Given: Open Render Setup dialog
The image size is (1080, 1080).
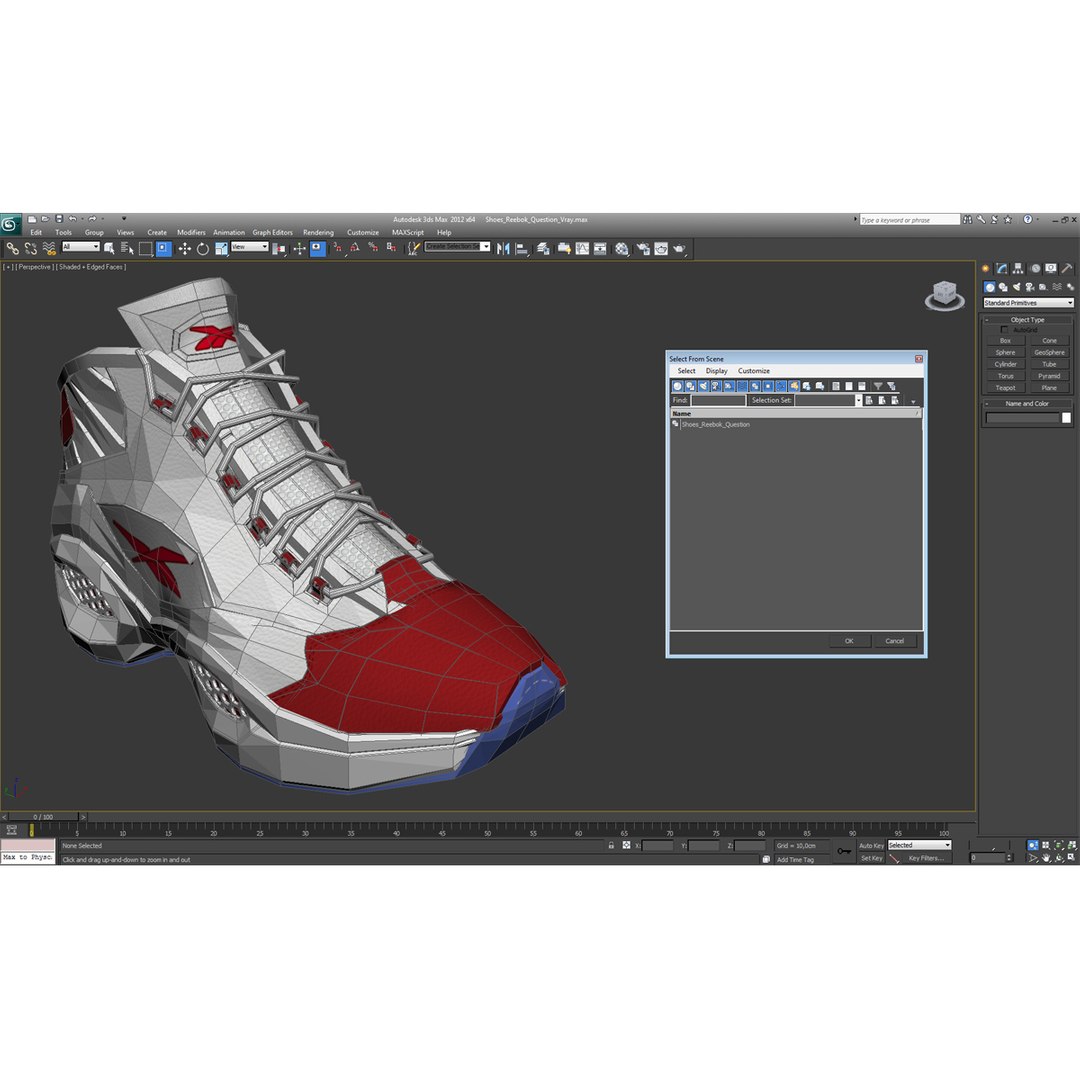Looking at the screenshot, I should [643, 249].
